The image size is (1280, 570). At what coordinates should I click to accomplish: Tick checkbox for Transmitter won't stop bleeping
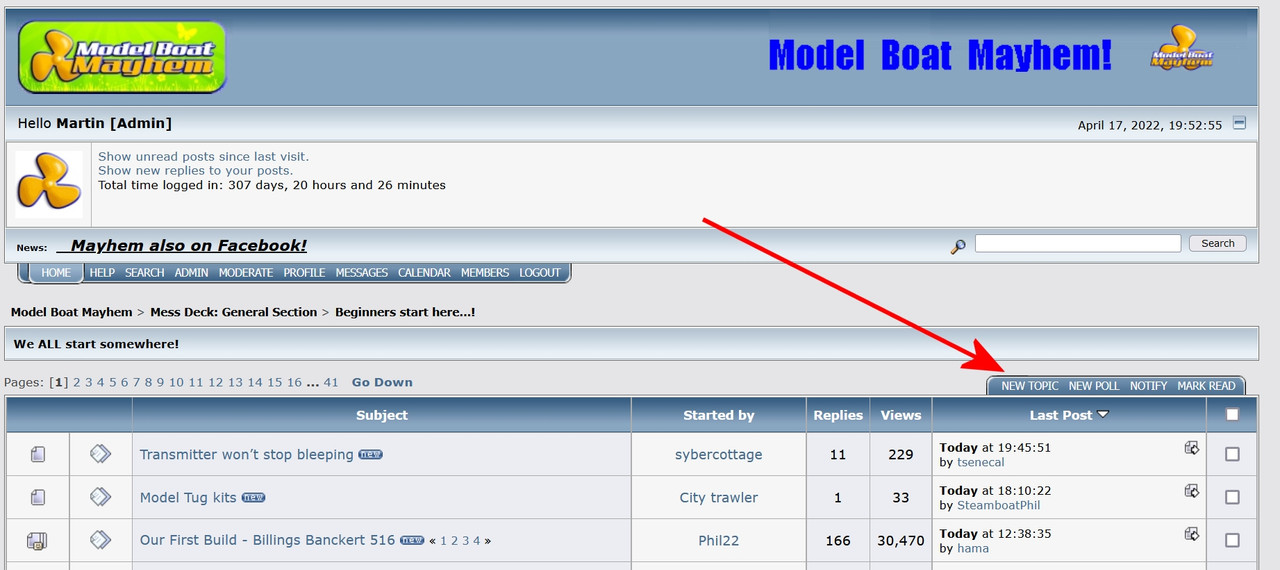(x=1232, y=454)
